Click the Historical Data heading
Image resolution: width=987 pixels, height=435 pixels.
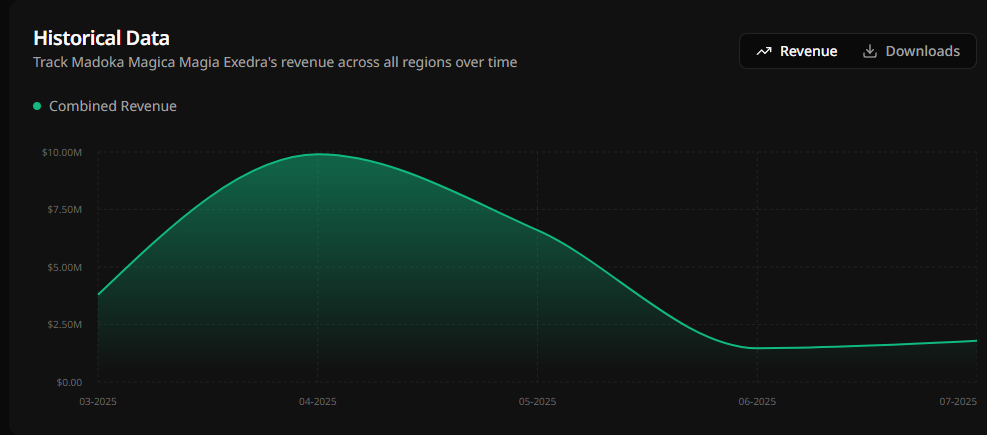click(101, 38)
